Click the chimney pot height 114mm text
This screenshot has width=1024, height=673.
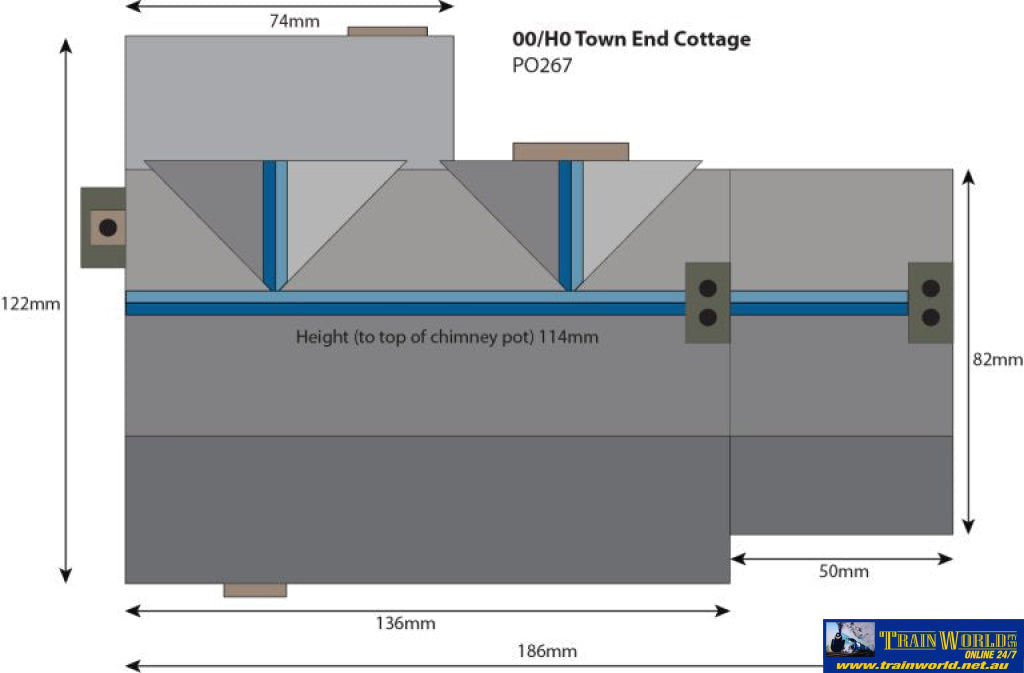pos(447,337)
